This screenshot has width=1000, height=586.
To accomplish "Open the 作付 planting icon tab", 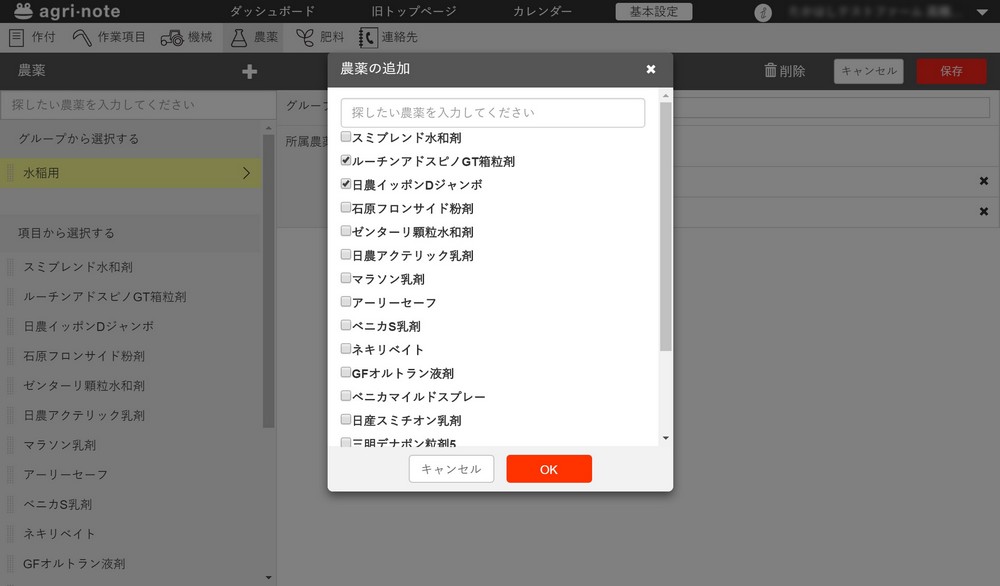I will click(16, 38).
